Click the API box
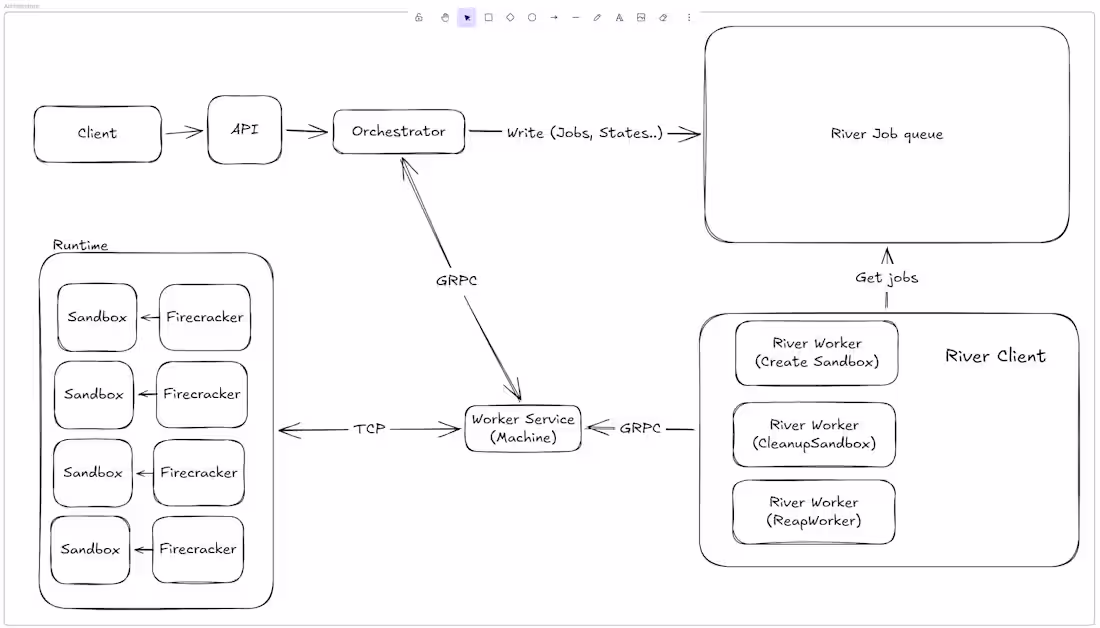 point(245,130)
